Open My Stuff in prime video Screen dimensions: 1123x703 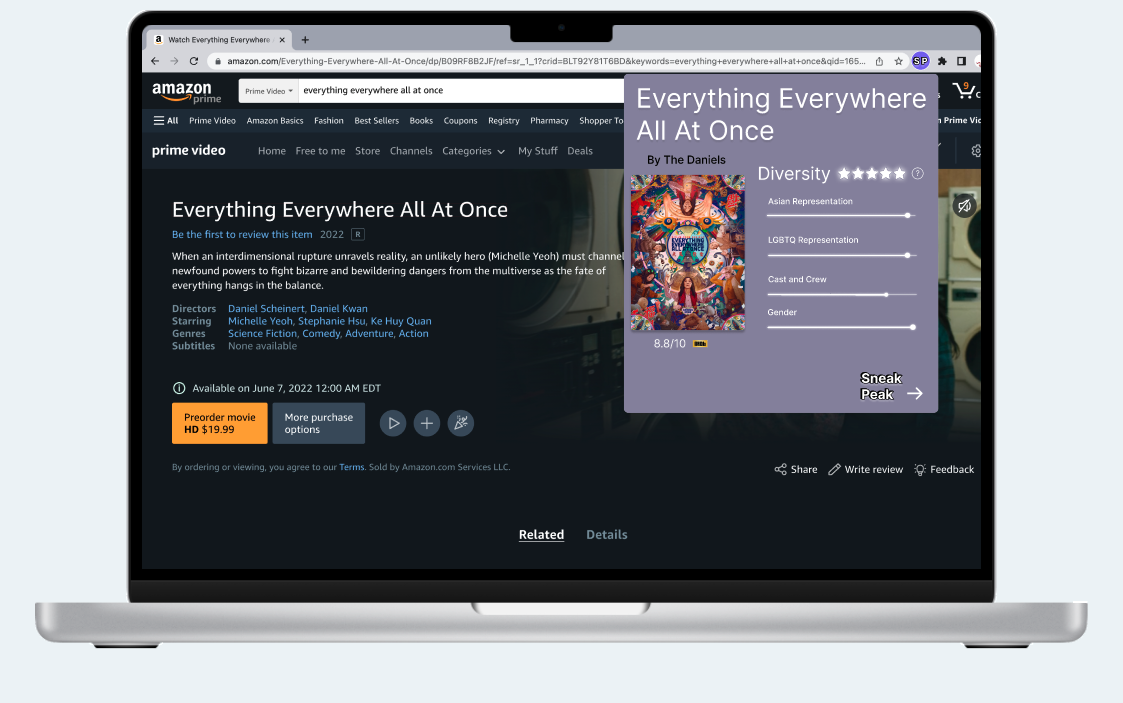click(x=538, y=151)
